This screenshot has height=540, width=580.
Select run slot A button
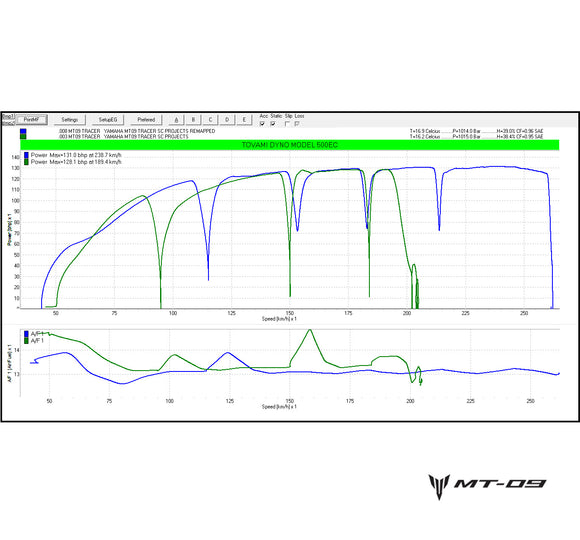pos(176,119)
